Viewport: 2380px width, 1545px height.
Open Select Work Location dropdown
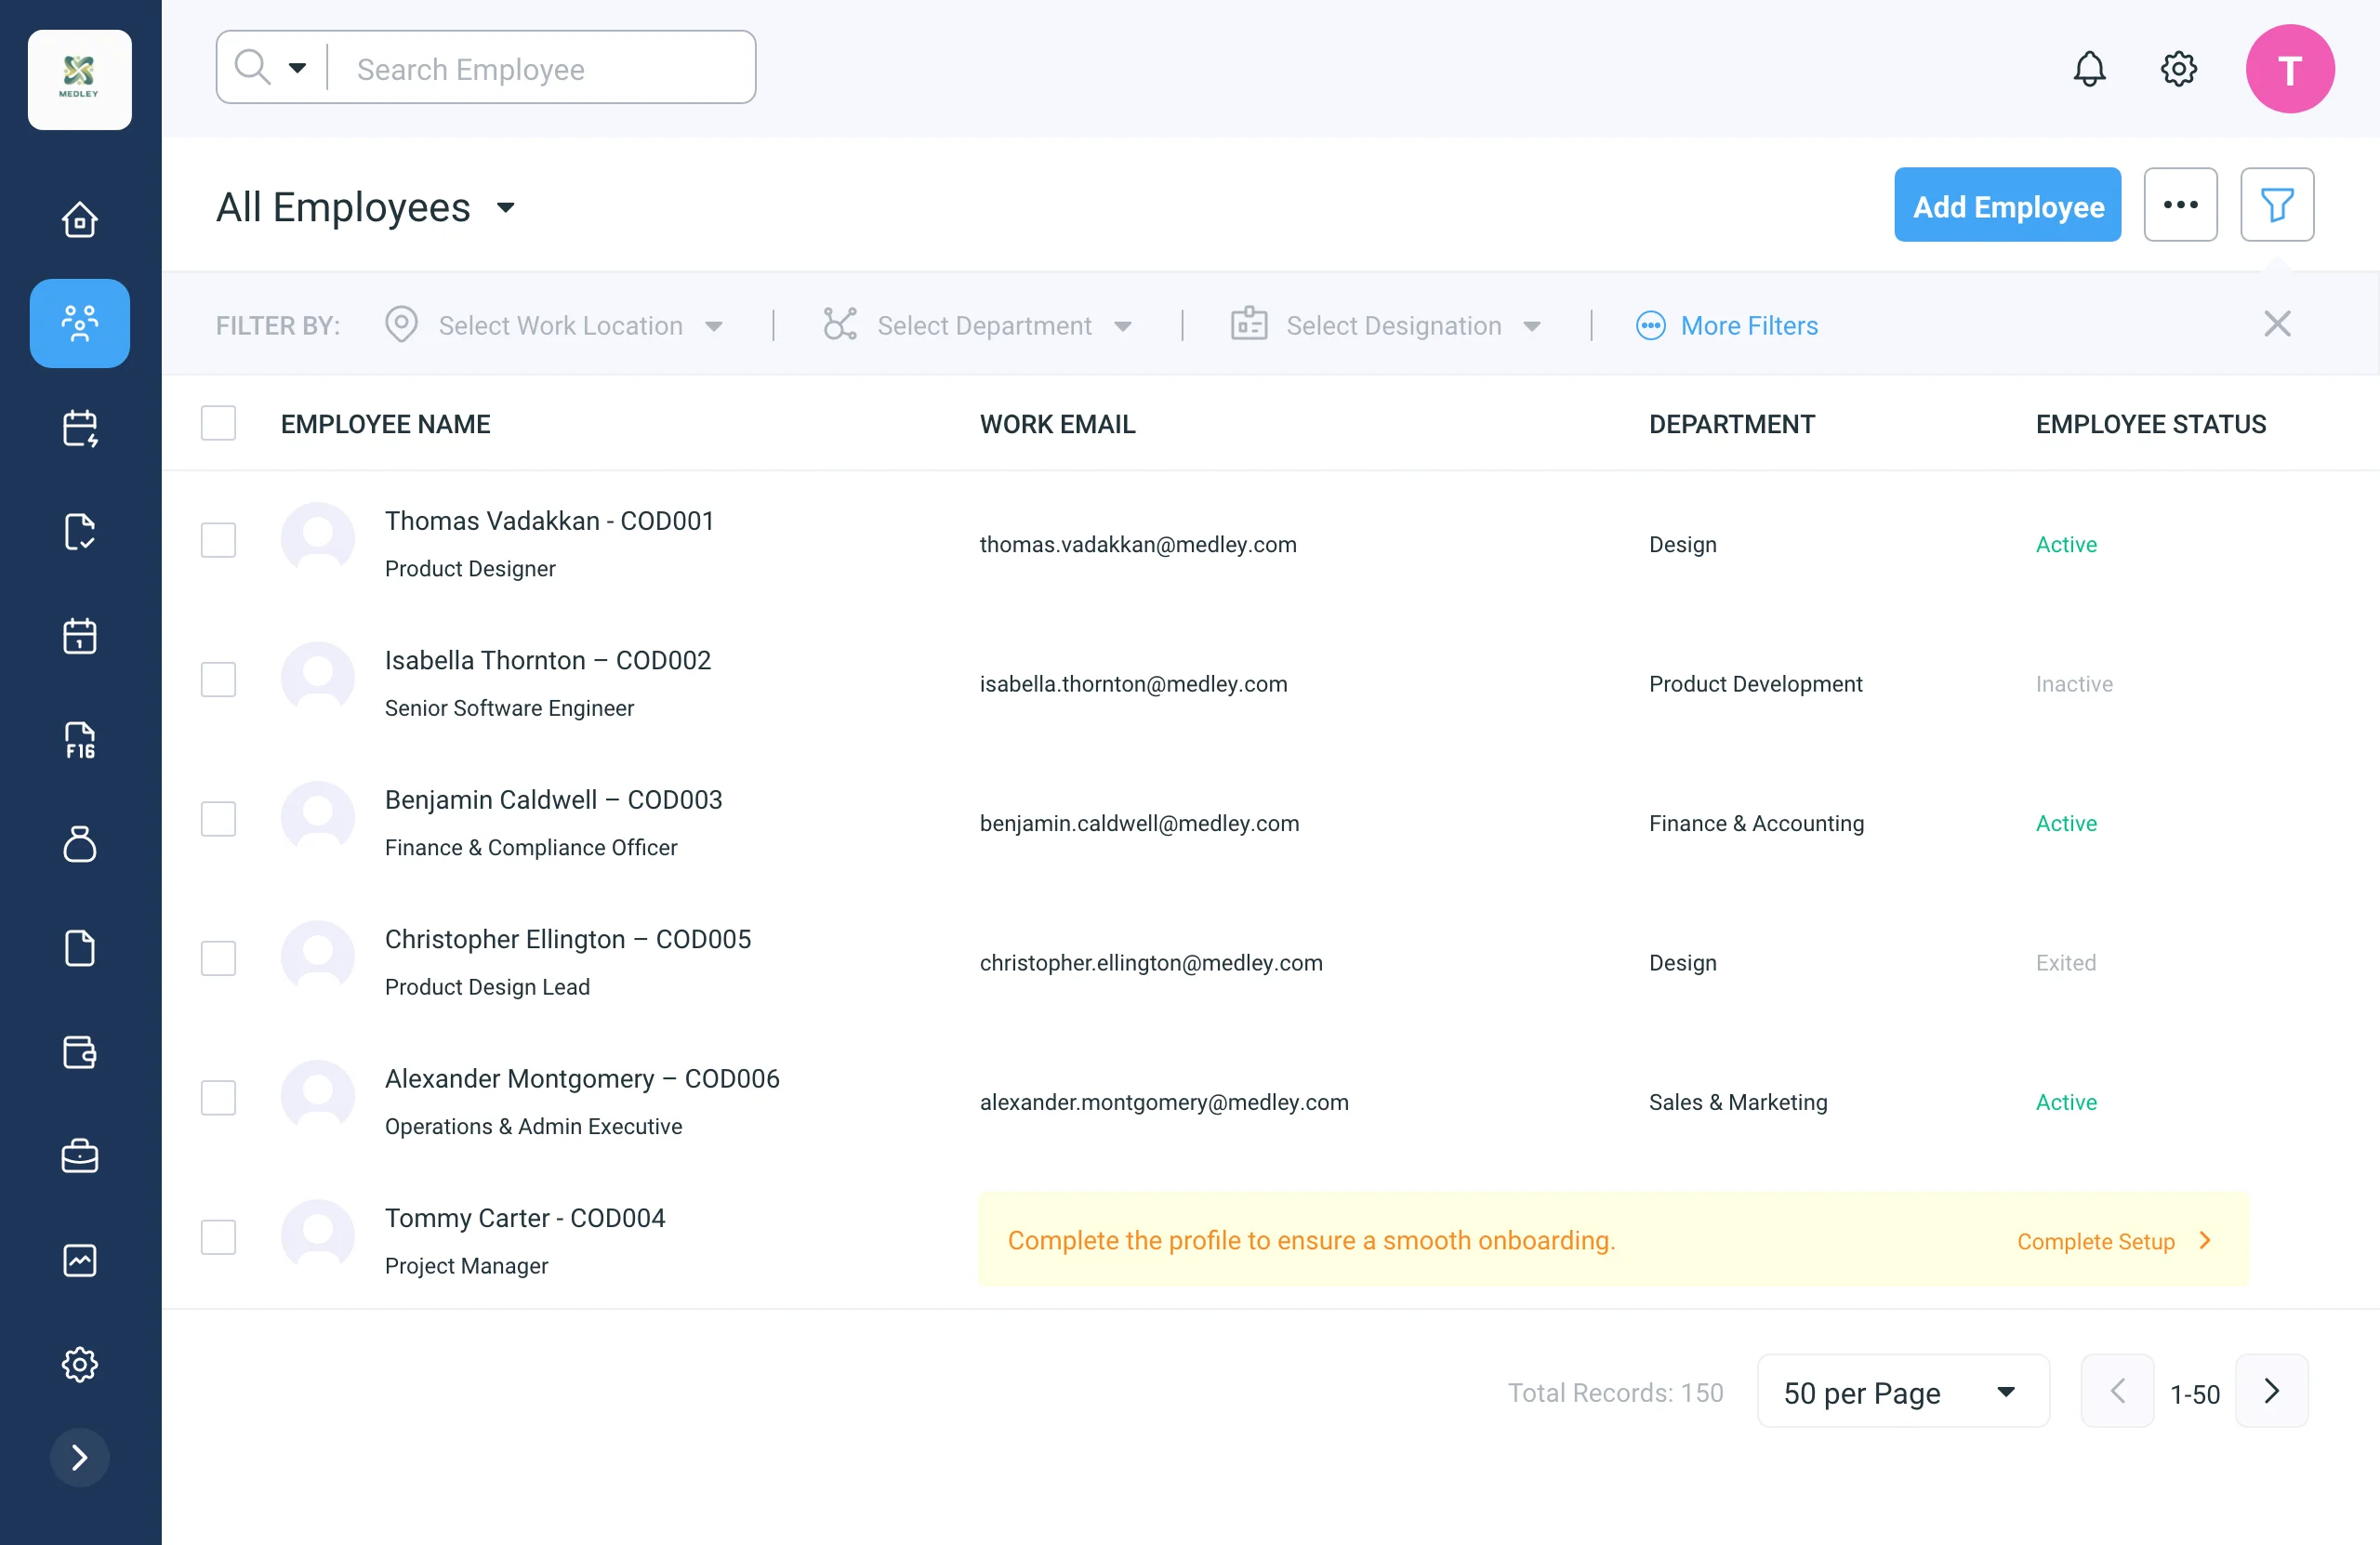(554, 325)
